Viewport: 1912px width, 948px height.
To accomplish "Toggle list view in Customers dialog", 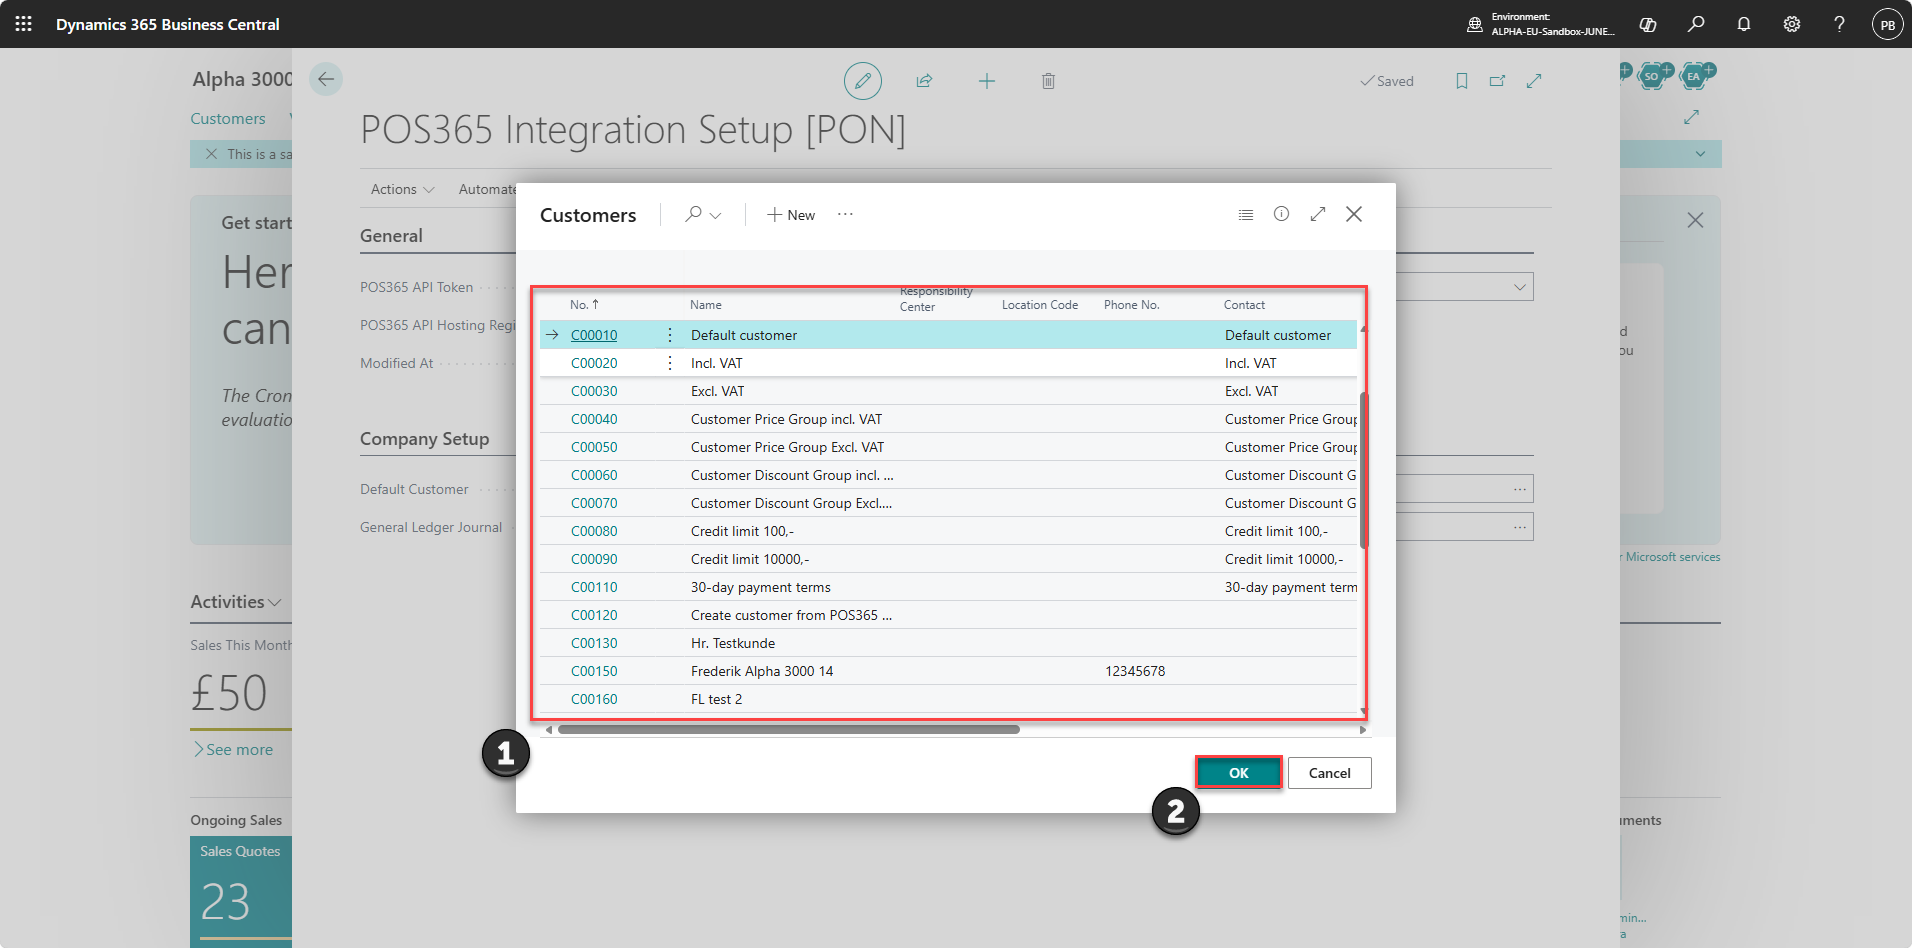I will coord(1246,215).
